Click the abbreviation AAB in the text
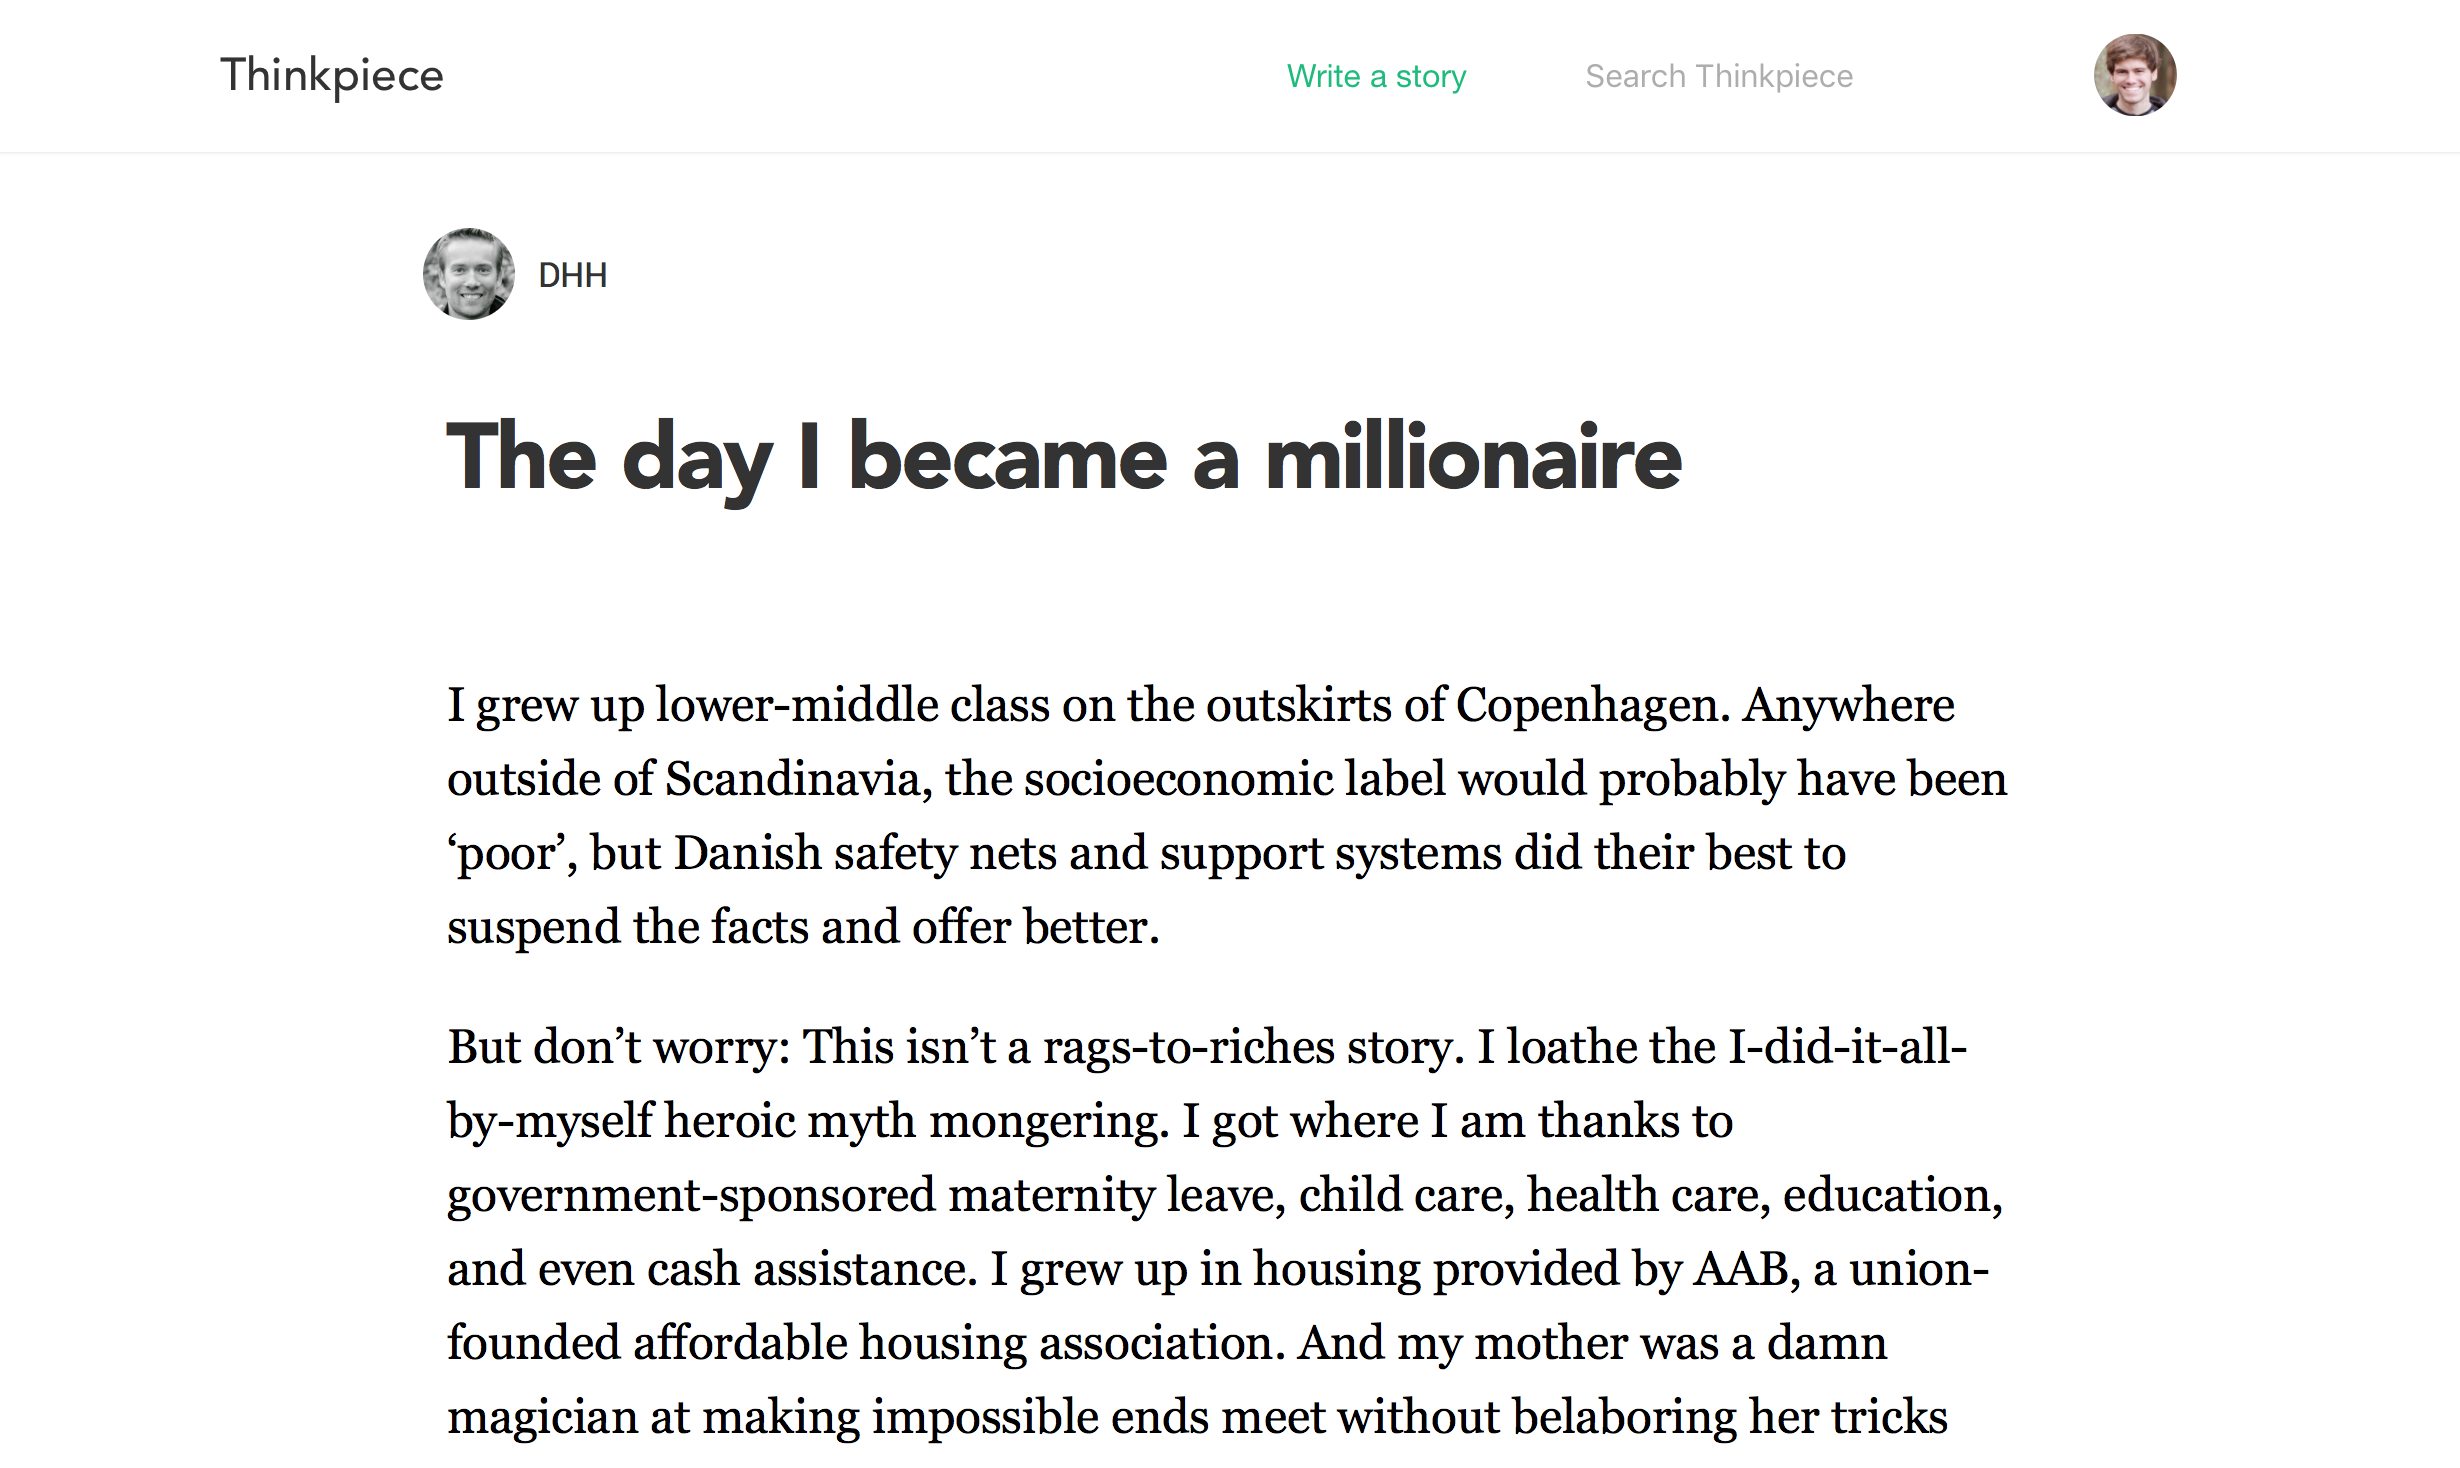This screenshot has height=1468, width=2460. pyautogui.click(x=1747, y=1270)
